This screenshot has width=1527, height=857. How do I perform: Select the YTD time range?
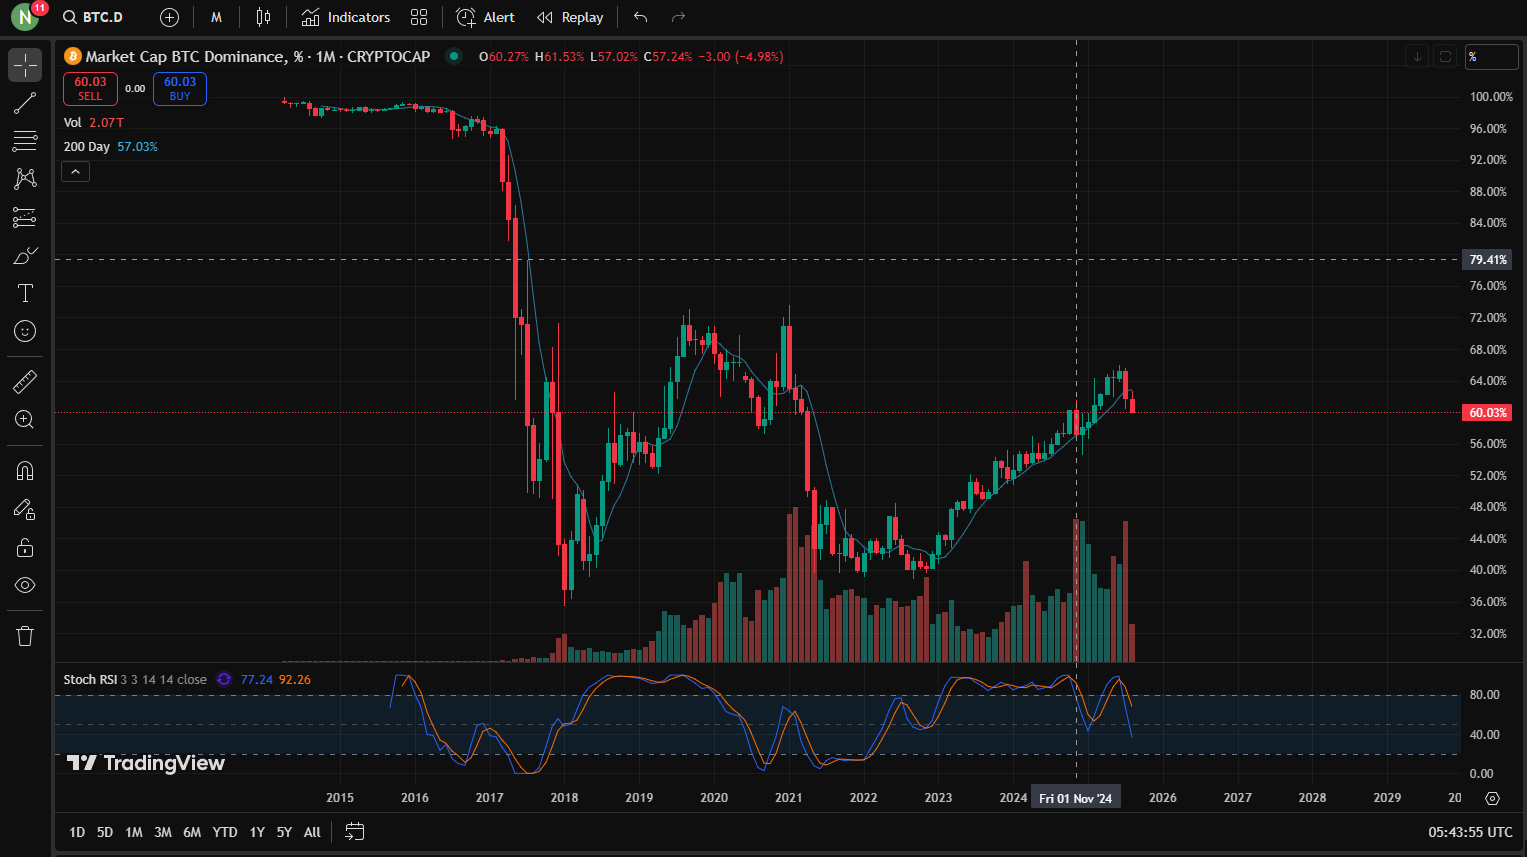(225, 832)
